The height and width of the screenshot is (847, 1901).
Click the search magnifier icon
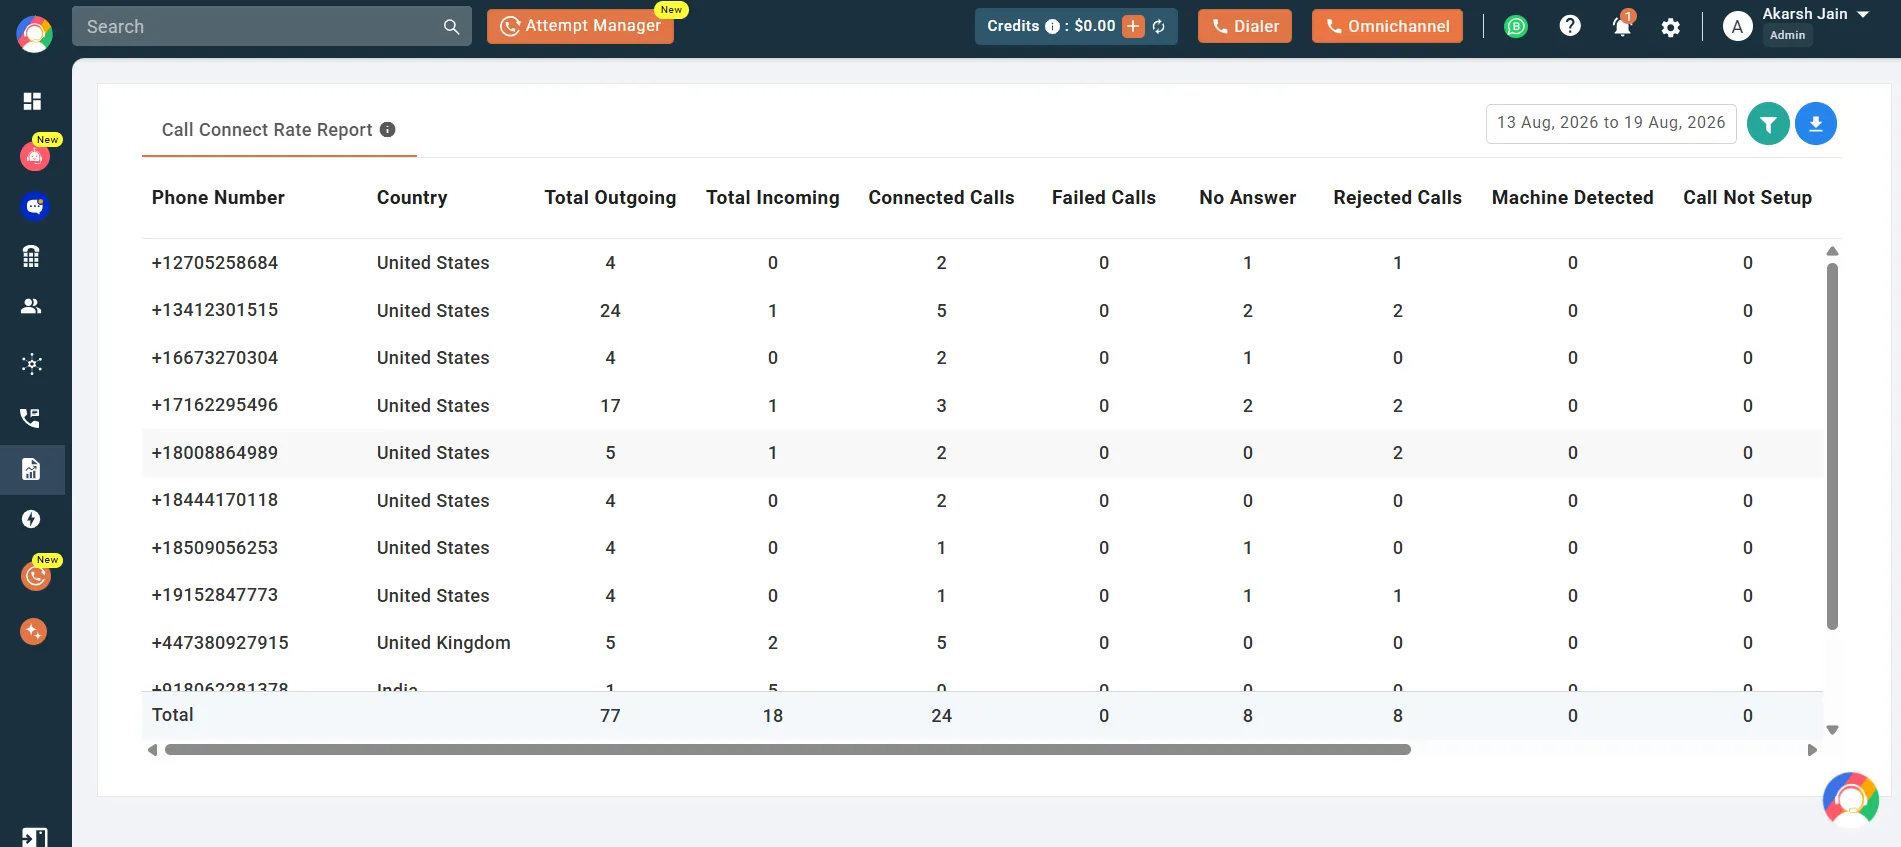point(452,27)
